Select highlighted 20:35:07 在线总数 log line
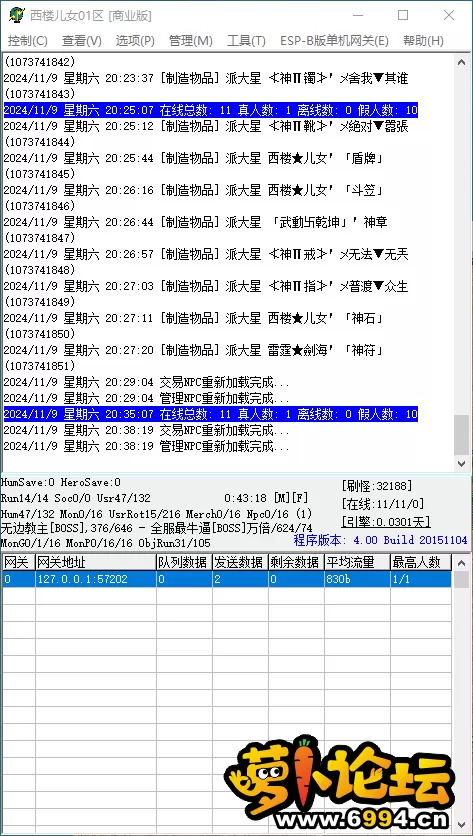473x836 pixels. [x=211, y=414]
